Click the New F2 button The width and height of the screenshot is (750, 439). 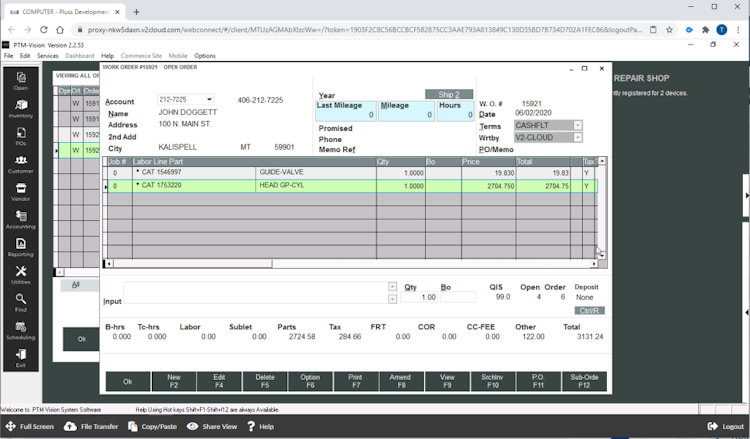tap(174, 382)
